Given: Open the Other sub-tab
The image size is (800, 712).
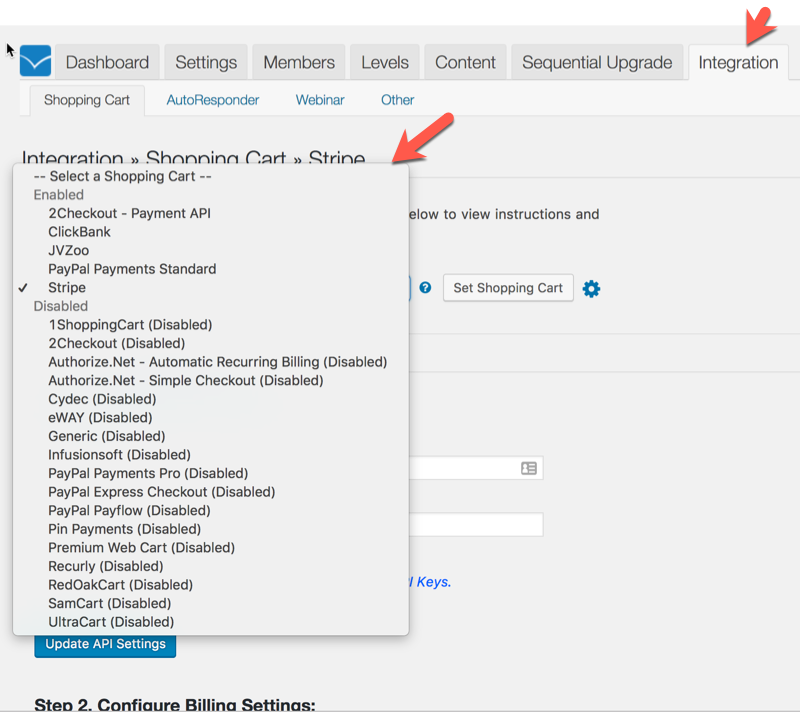Looking at the screenshot, I should point(397,100).
